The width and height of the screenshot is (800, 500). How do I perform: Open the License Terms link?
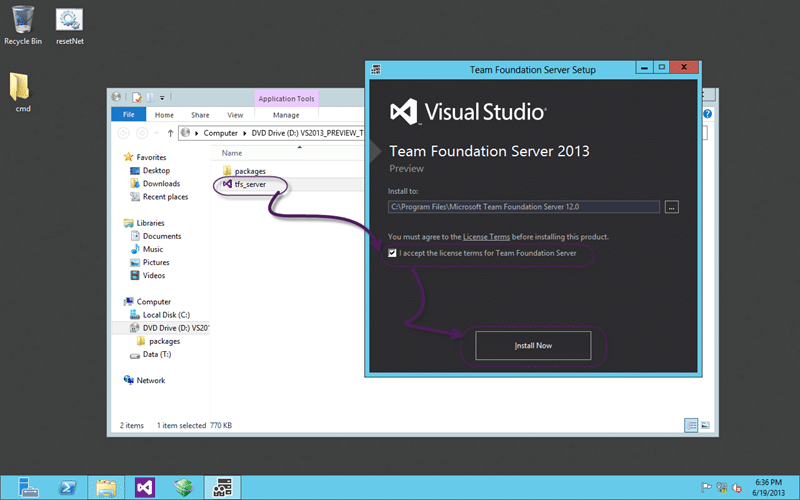486,237
